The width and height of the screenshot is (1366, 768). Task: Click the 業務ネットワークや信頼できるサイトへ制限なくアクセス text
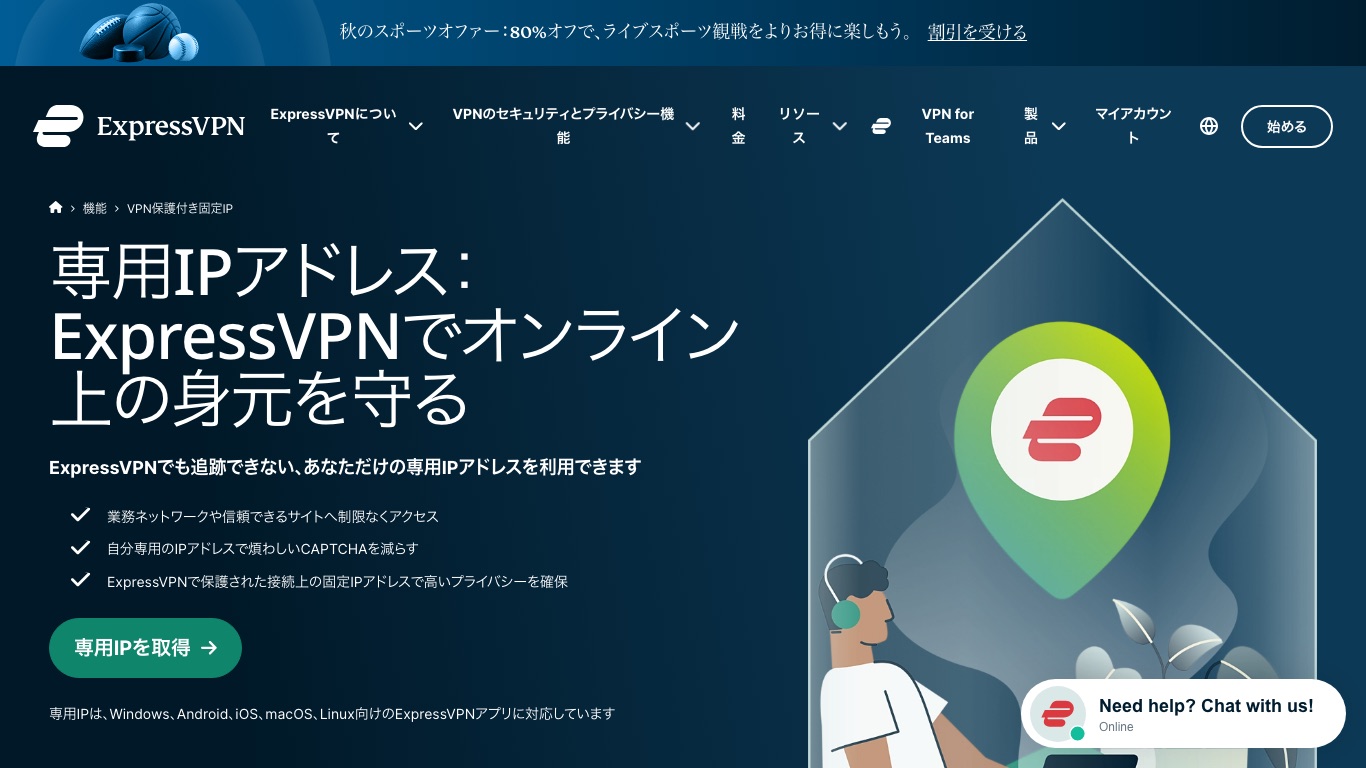(x=273, y=516)
